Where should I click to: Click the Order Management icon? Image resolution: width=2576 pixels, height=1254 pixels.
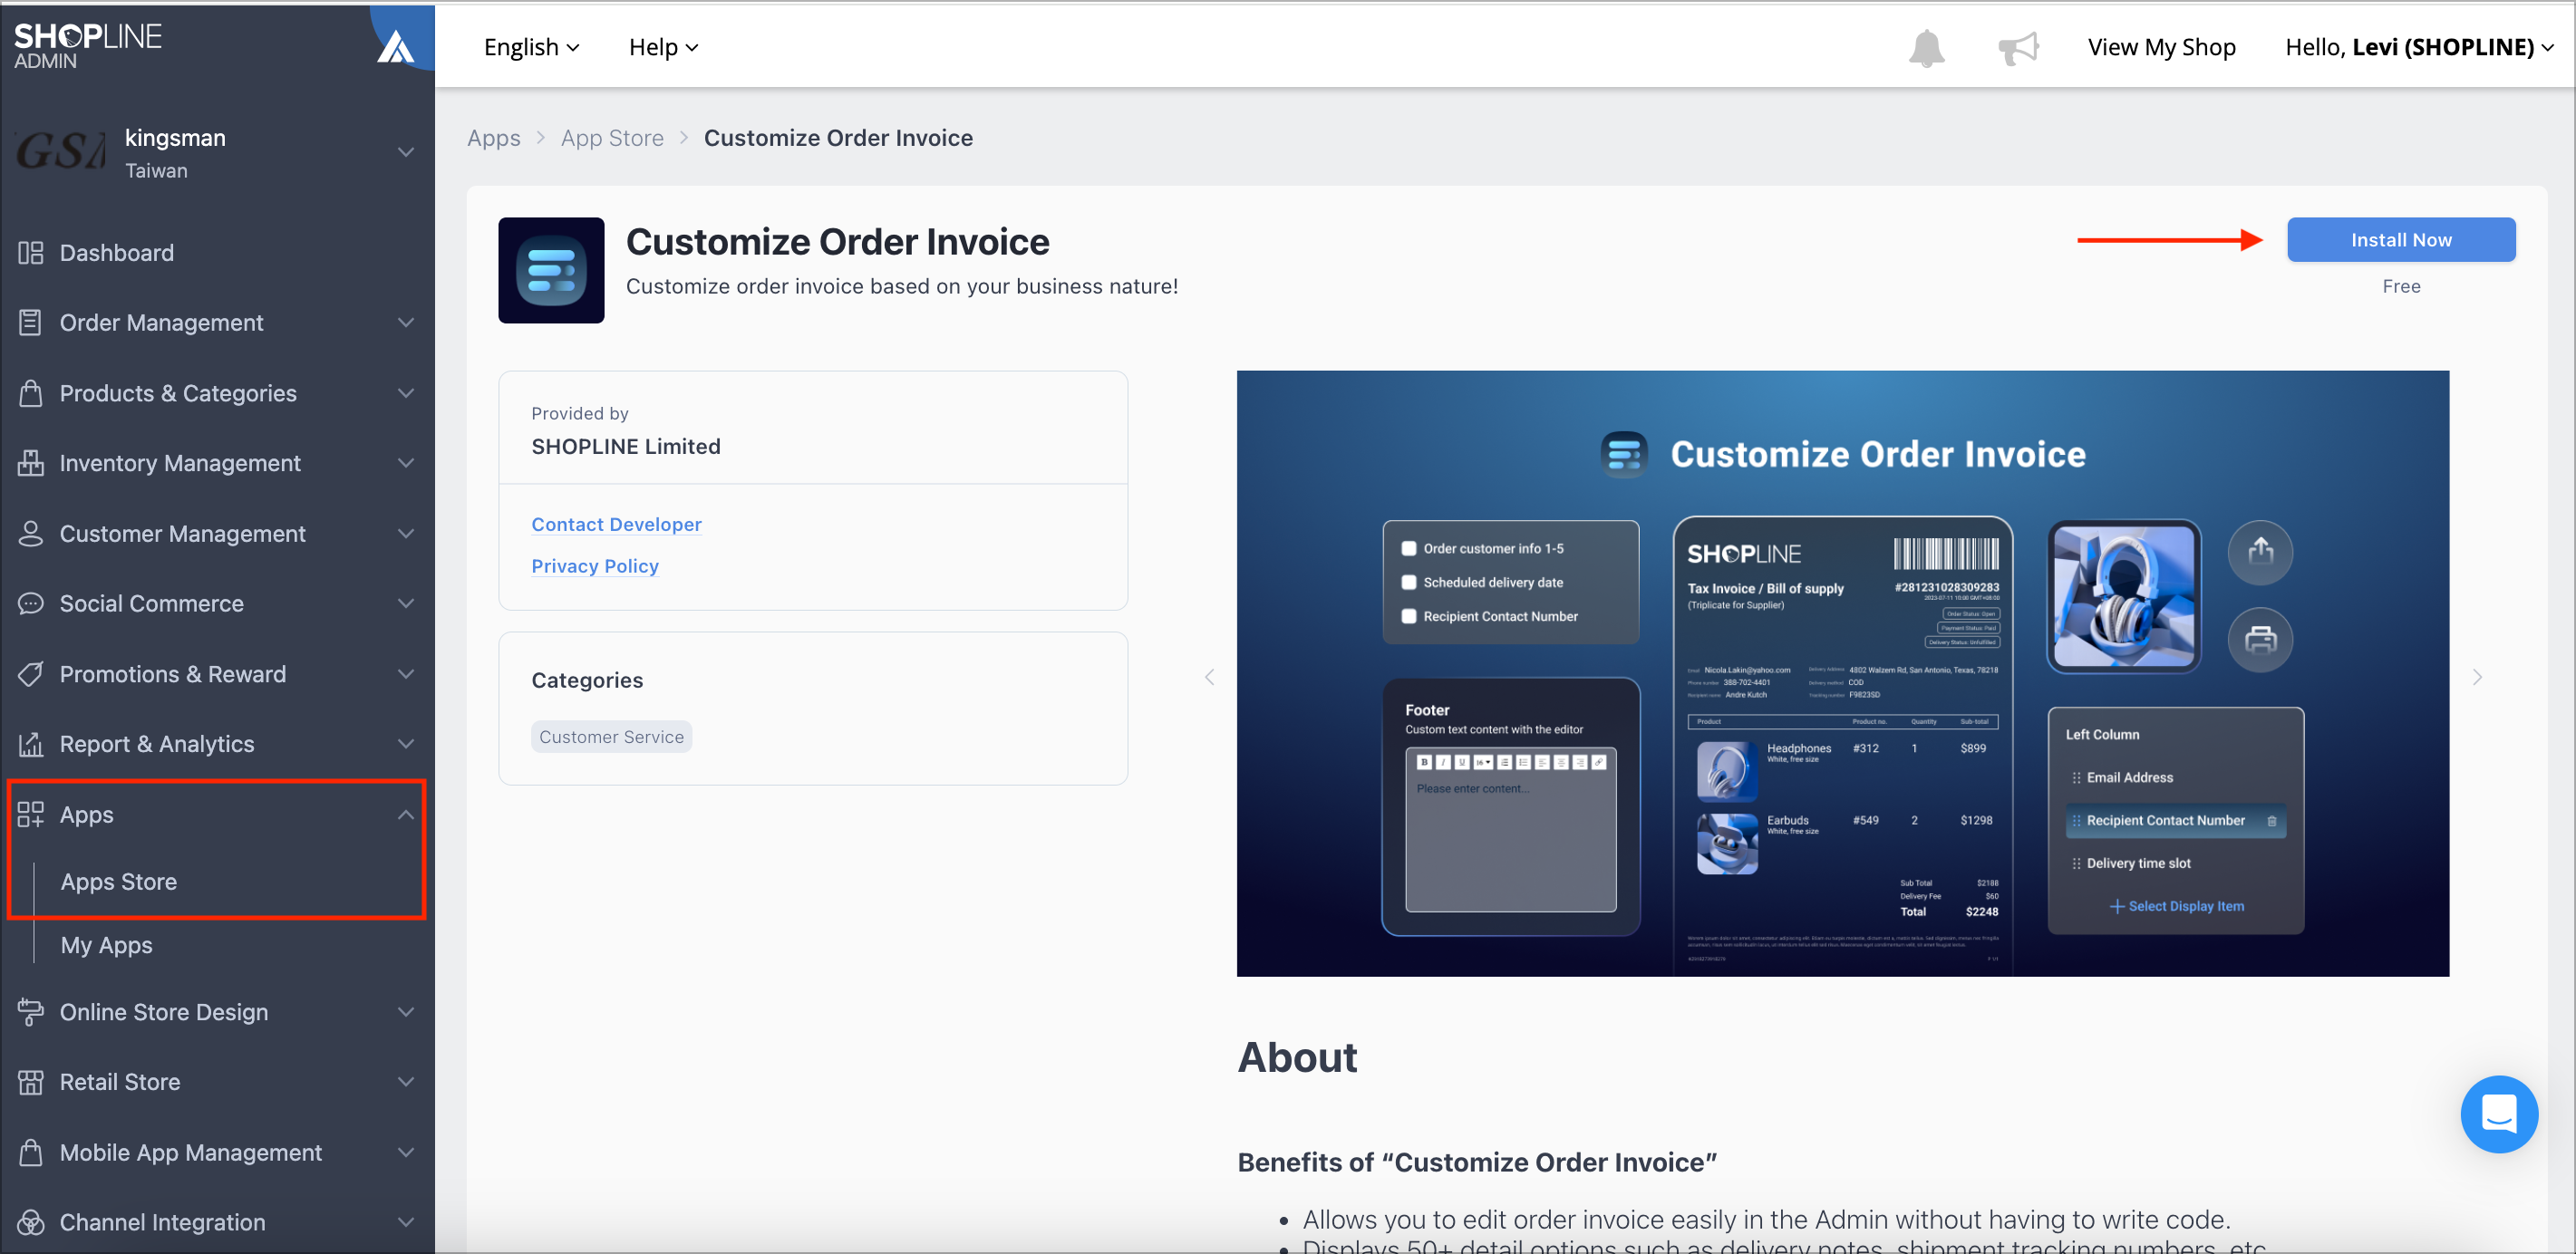[31, 322]
